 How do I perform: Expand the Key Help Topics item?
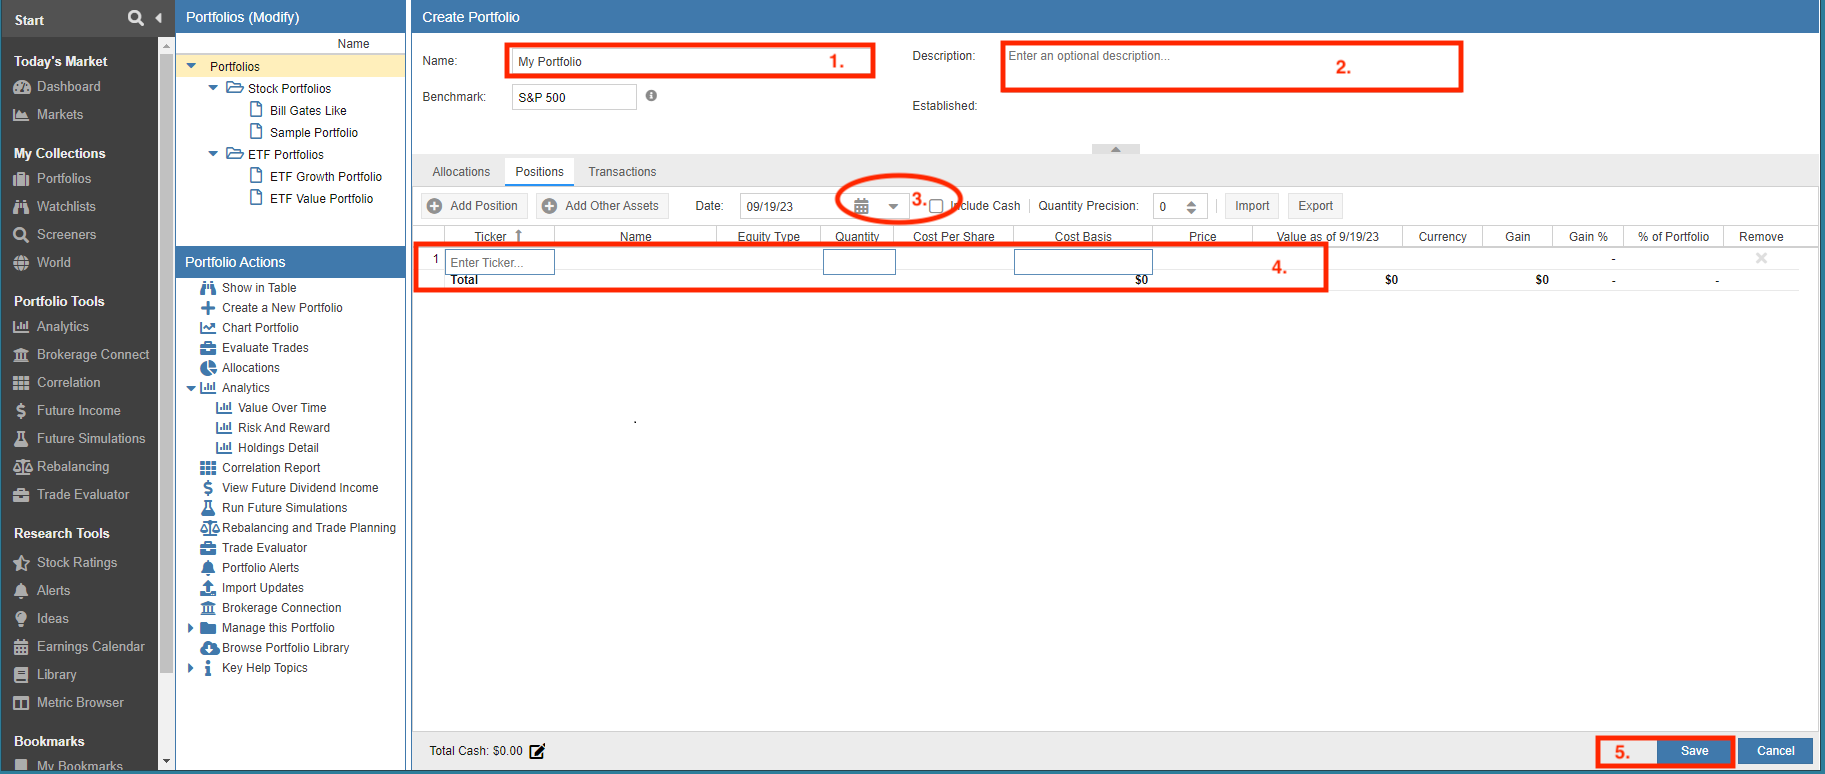pos(191,668)
